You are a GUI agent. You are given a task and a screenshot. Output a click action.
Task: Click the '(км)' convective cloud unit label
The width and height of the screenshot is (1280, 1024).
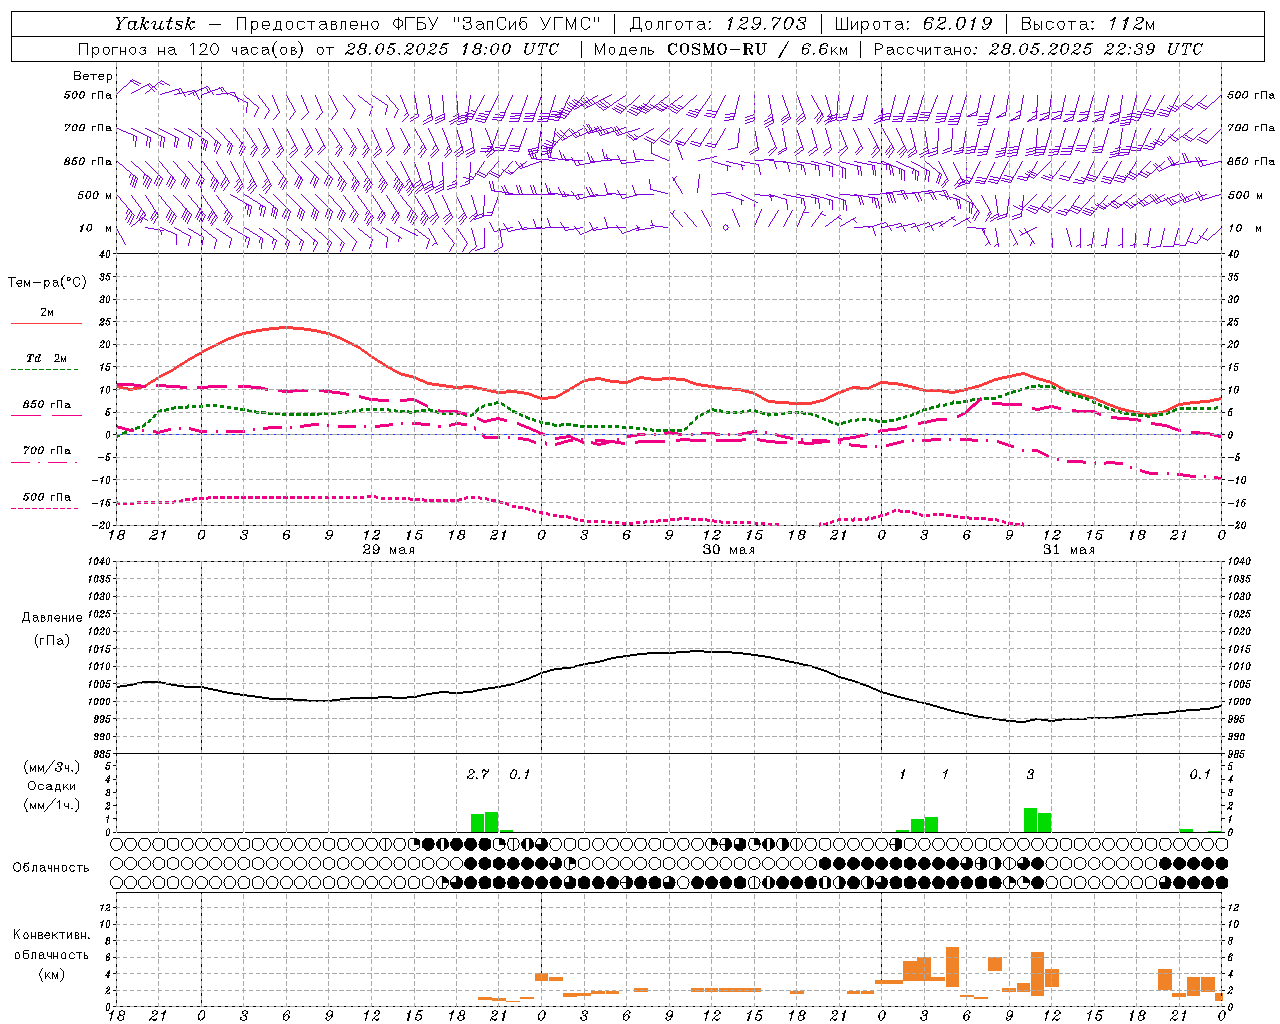pyautogui.click(x=52, y=974)
